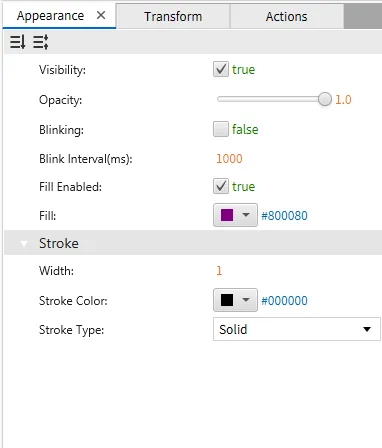Open the Stroke Type dropdown arrow

(367, 329)
